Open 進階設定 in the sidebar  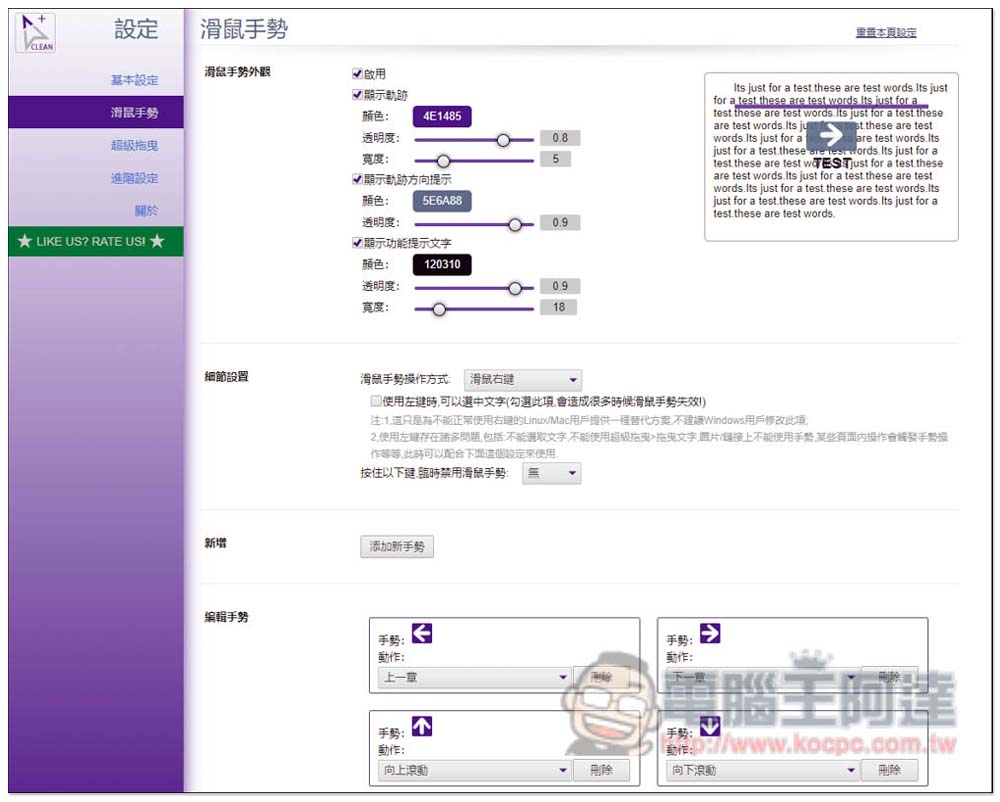pos(134,179)
